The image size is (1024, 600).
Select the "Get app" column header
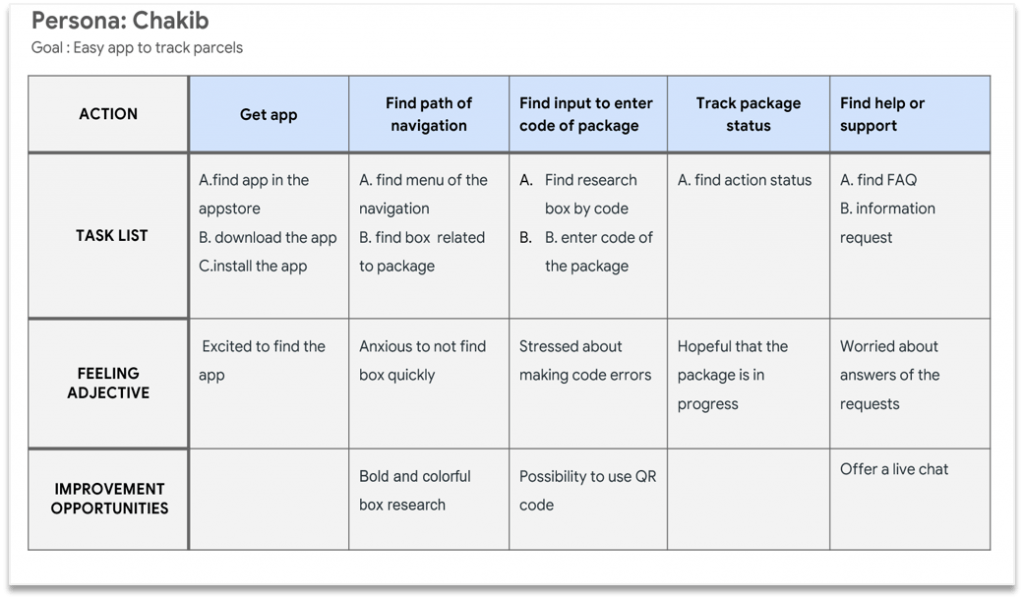coord(268,114)
